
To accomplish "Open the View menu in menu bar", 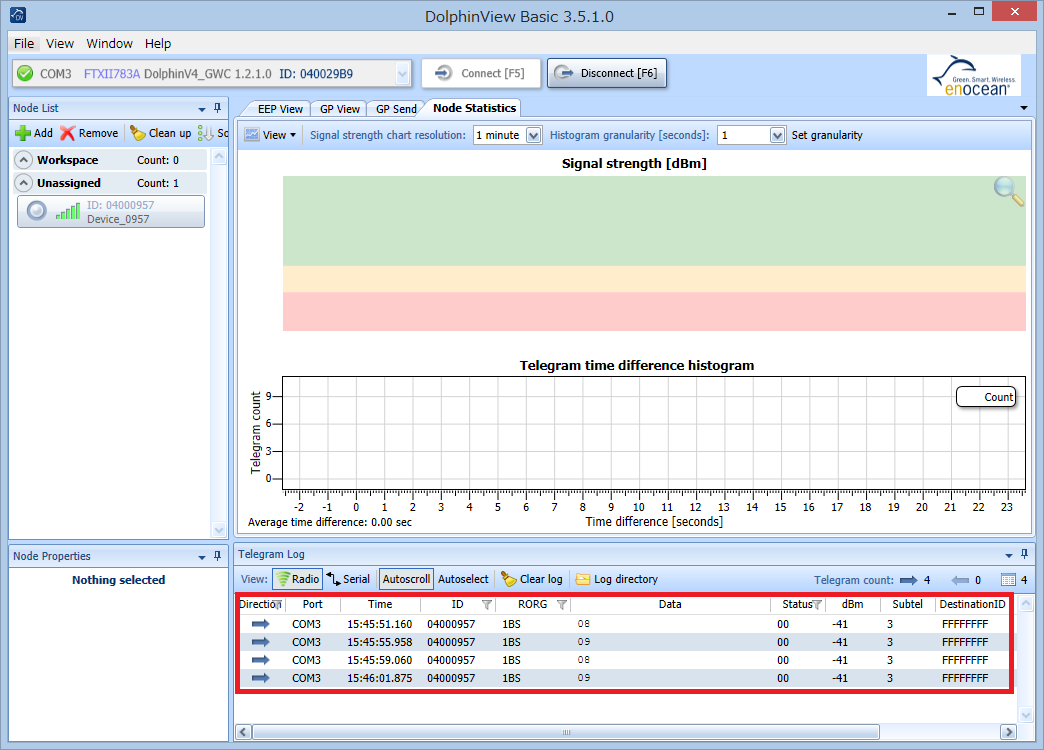I will pos(59,43).
